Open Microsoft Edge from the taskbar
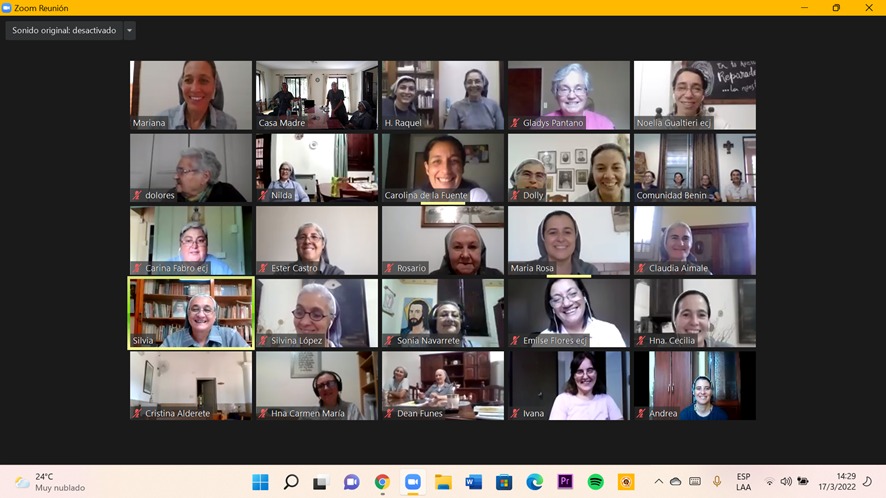The image size is (886, 498). point(534,482)
